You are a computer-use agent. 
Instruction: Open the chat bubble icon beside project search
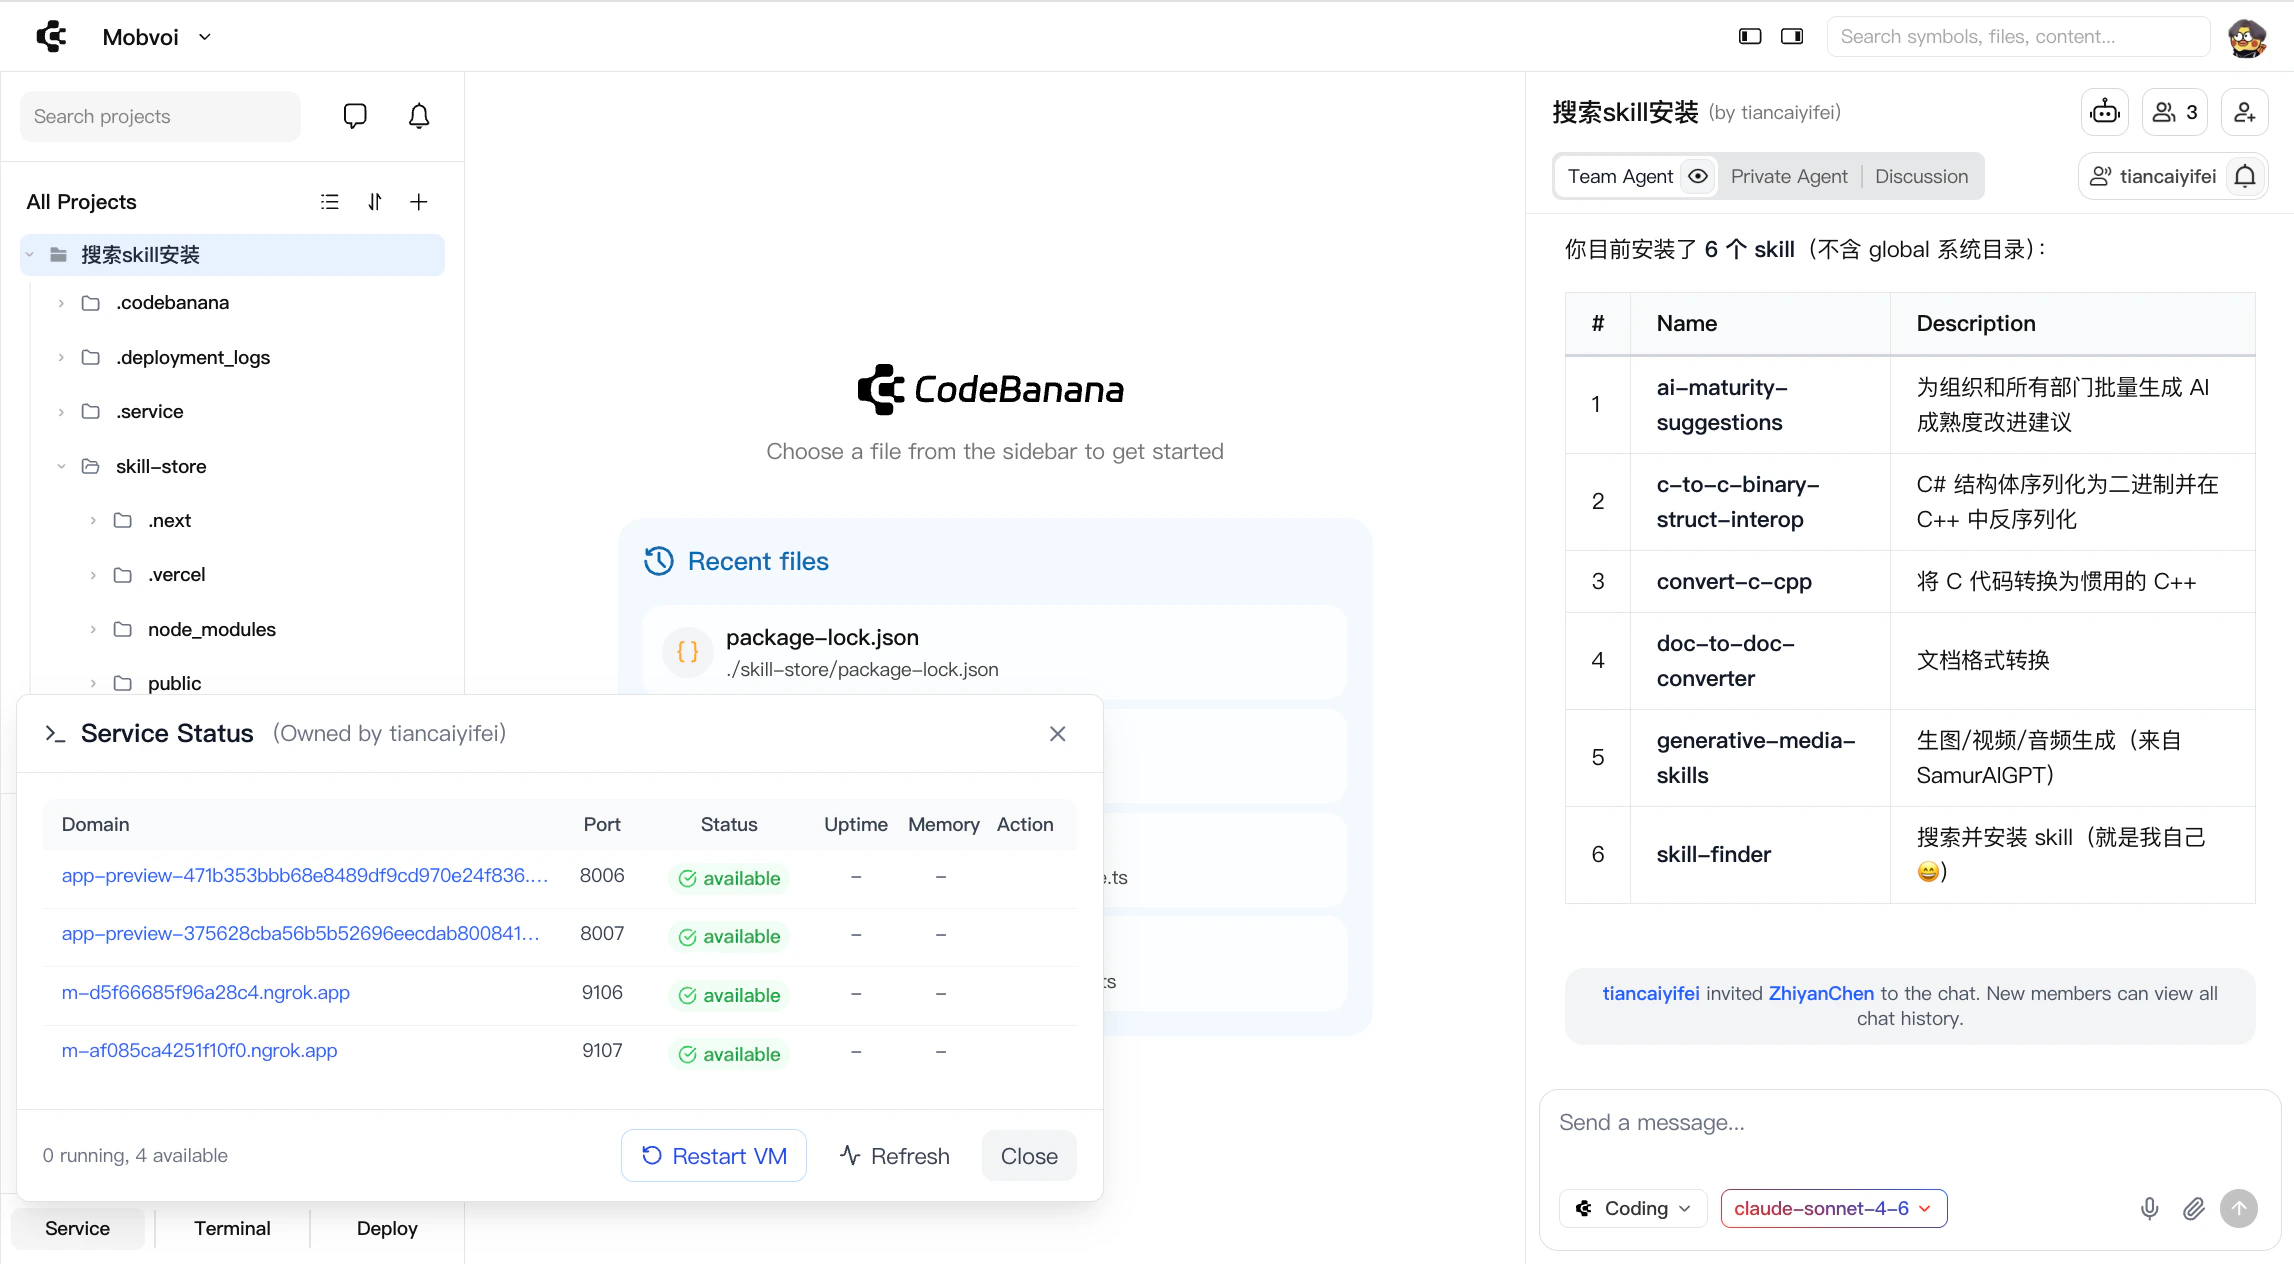pos(354,116)
